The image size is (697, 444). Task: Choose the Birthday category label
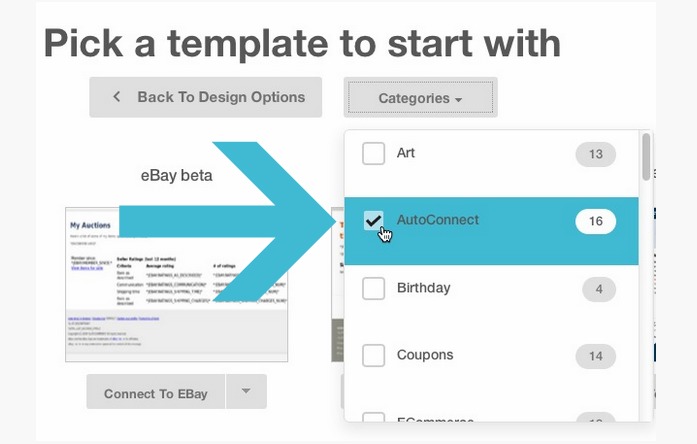point(424,288)
